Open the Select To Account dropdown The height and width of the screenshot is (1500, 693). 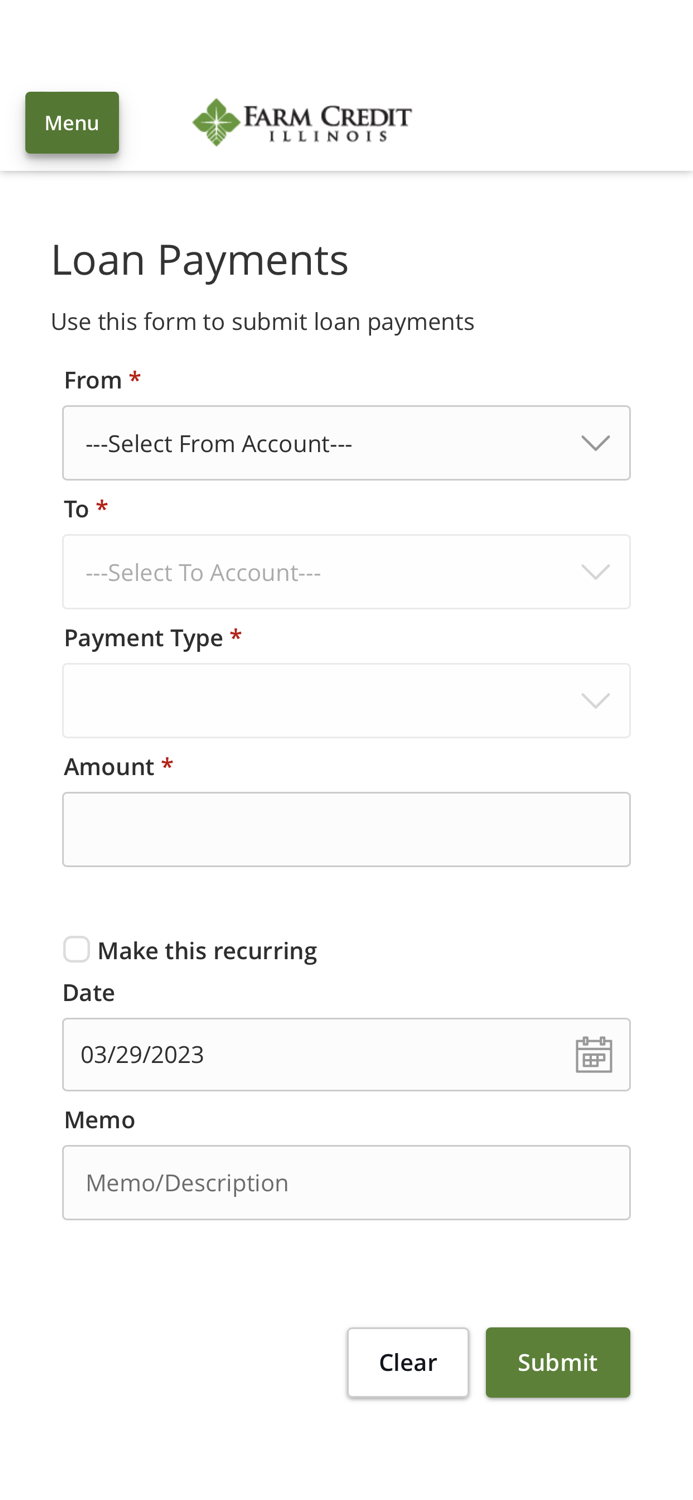tap(346, 570)
